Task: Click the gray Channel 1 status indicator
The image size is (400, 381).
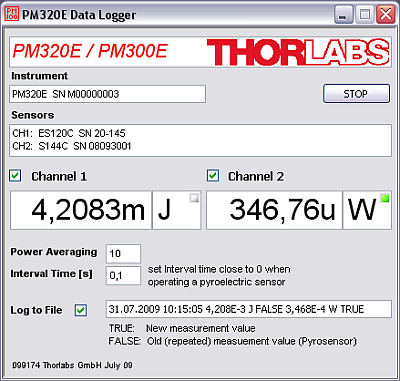Action: pyautogui.click(x=194, y=198)
